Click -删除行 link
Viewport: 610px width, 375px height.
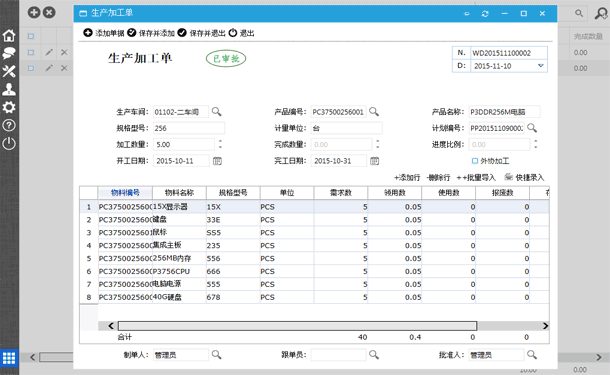pyautogui.click(x=438, y=177)
